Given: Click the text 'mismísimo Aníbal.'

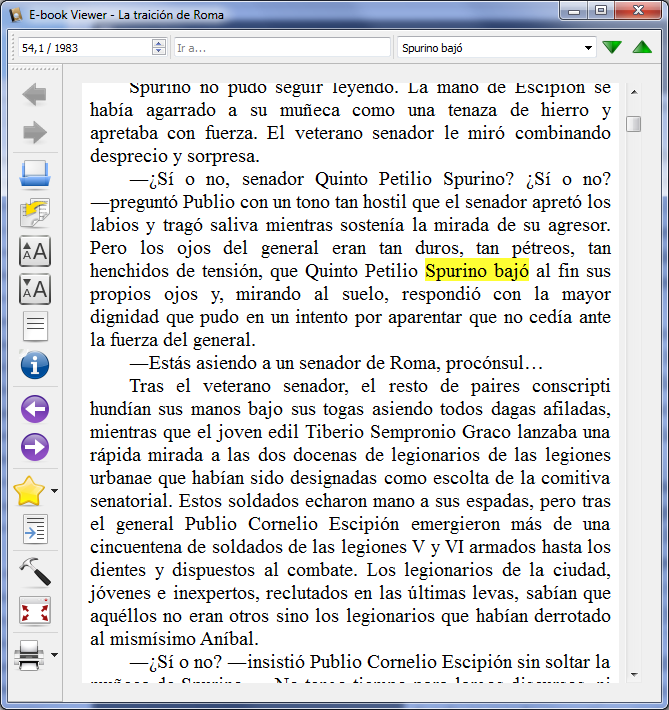Looking at the screenshot, I should (184, 638).
